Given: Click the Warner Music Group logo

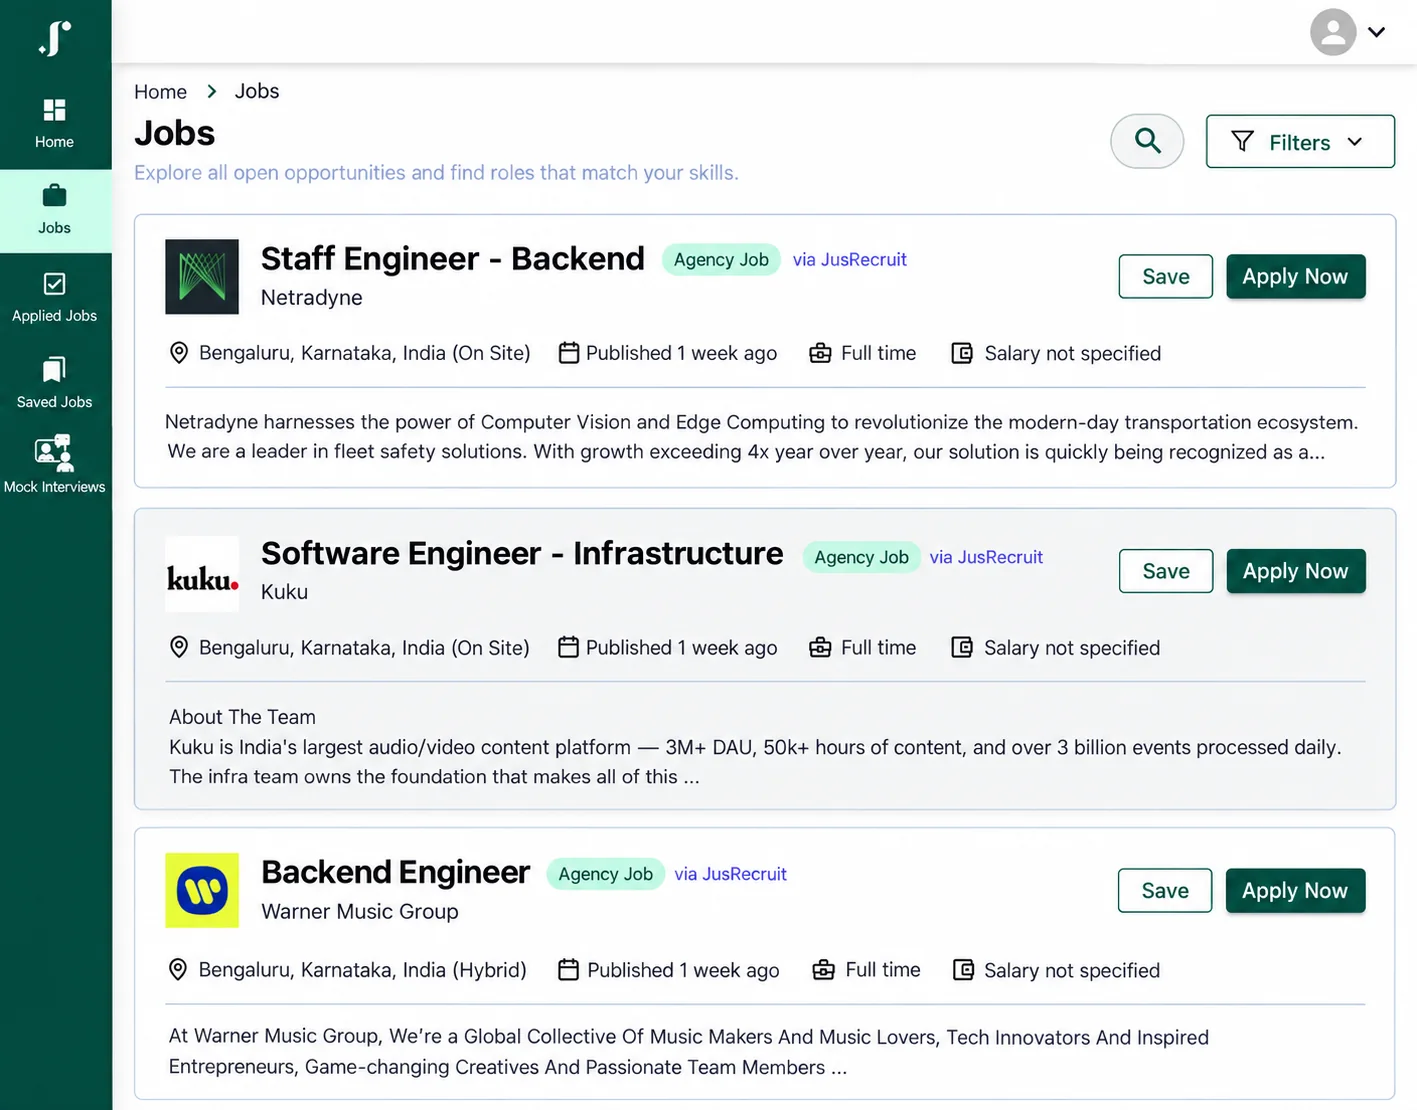Looking at the screenshot, I should (x=202, y=890).
